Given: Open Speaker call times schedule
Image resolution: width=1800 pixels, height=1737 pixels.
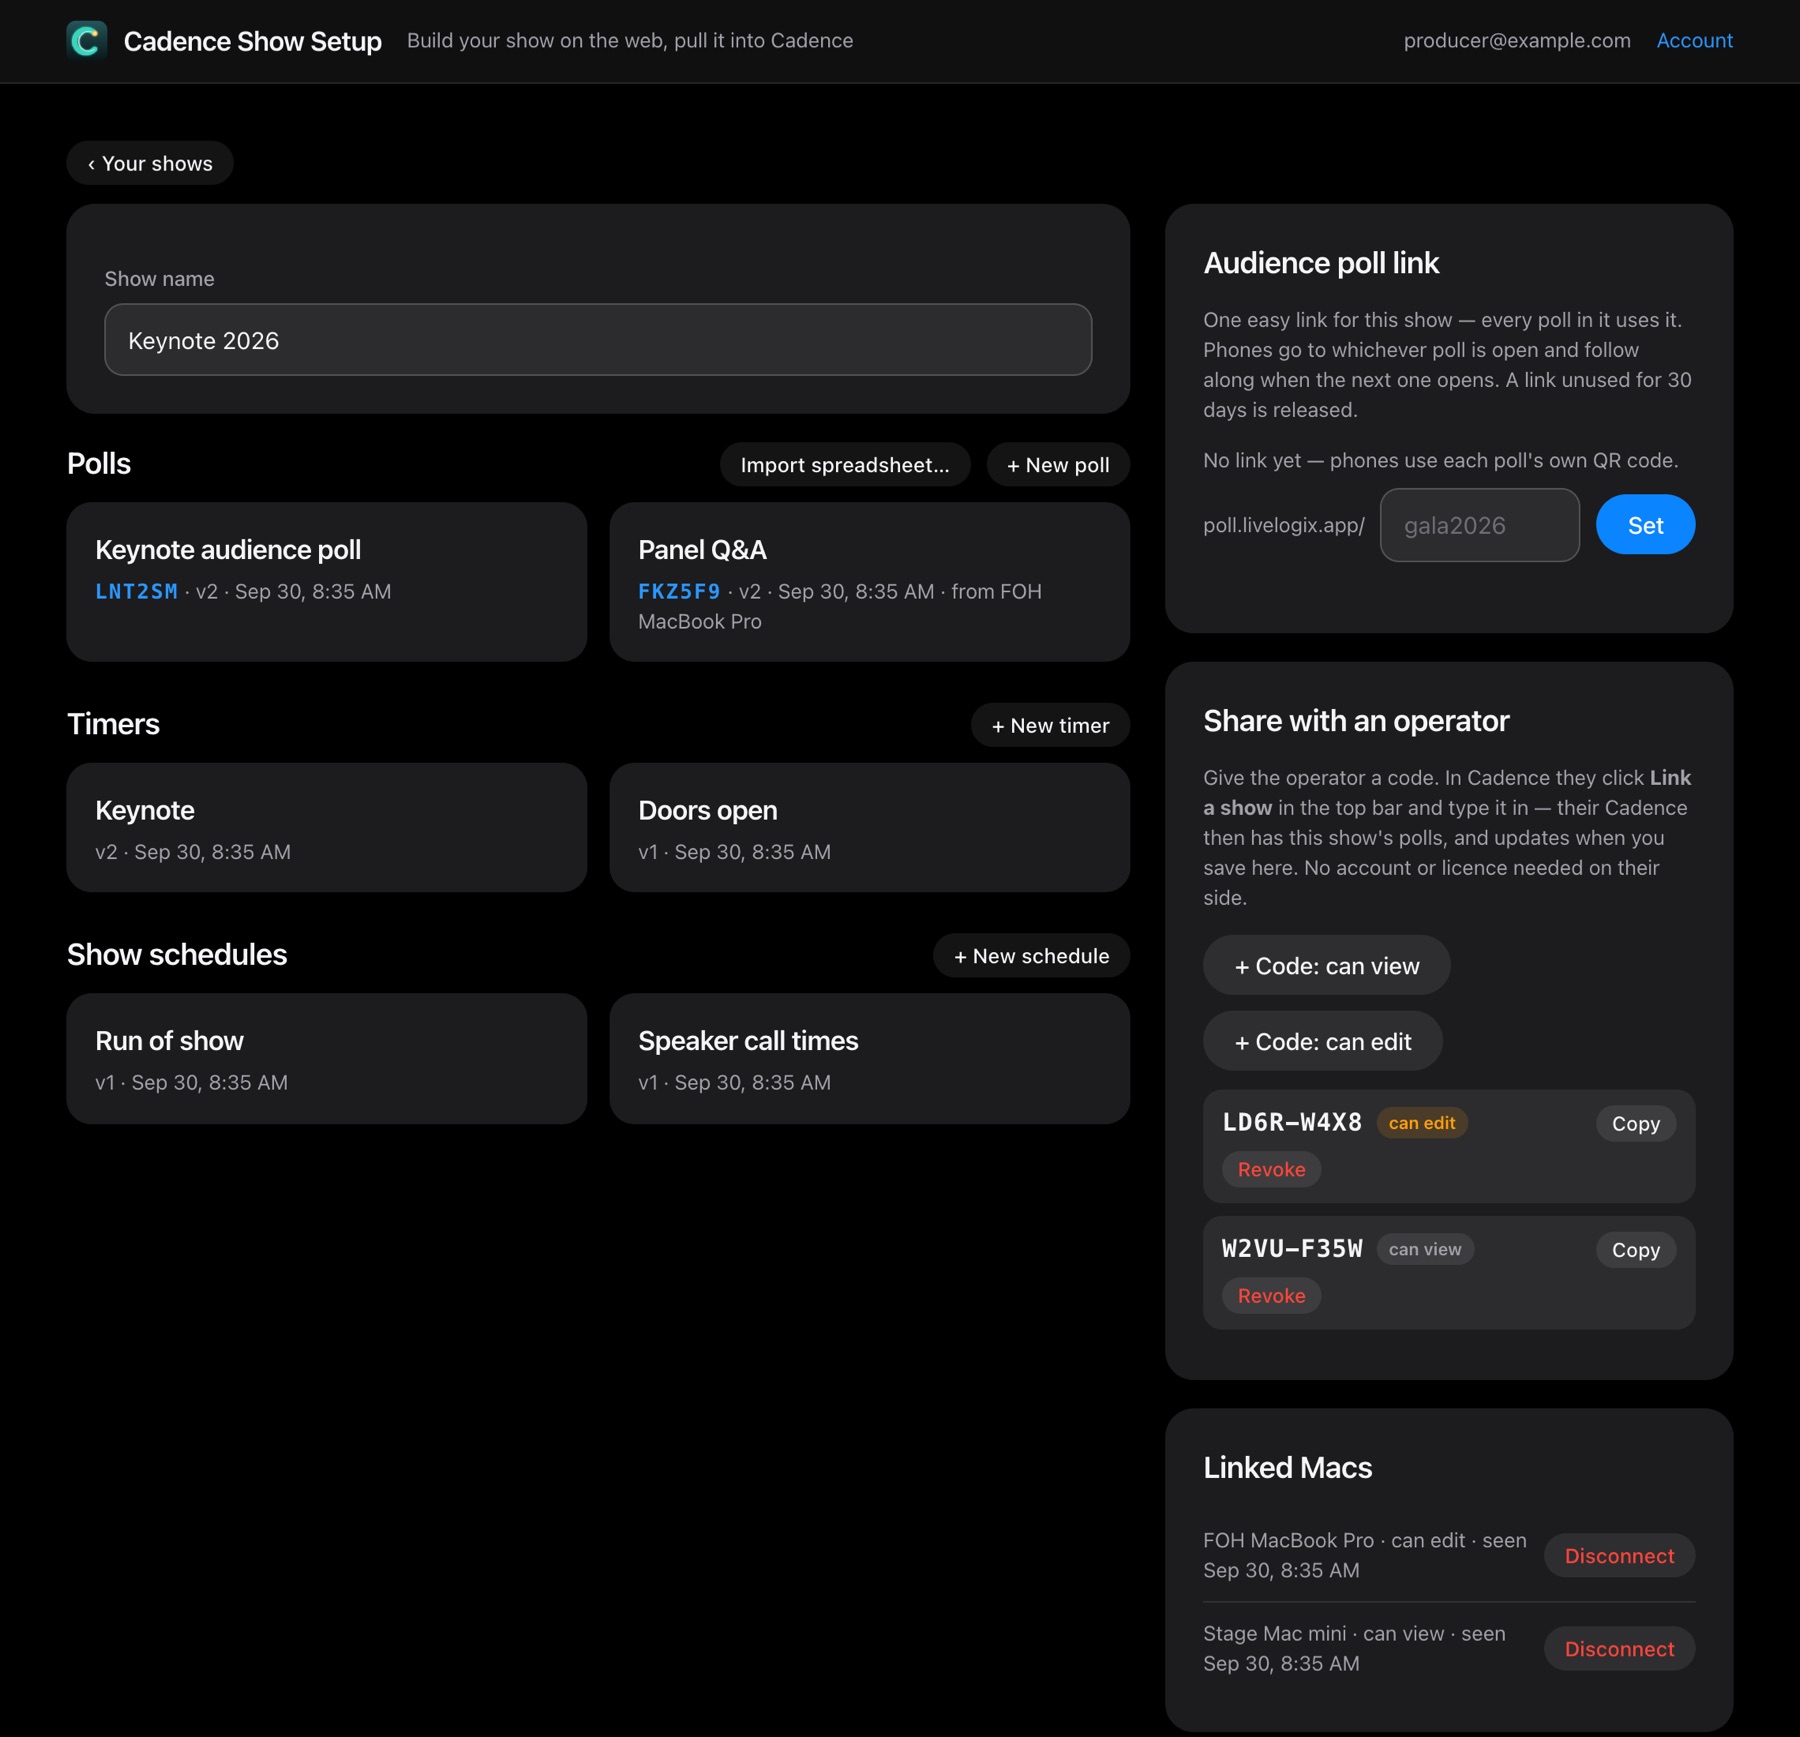Looking at the screenshot, I should pos(870,1058).
